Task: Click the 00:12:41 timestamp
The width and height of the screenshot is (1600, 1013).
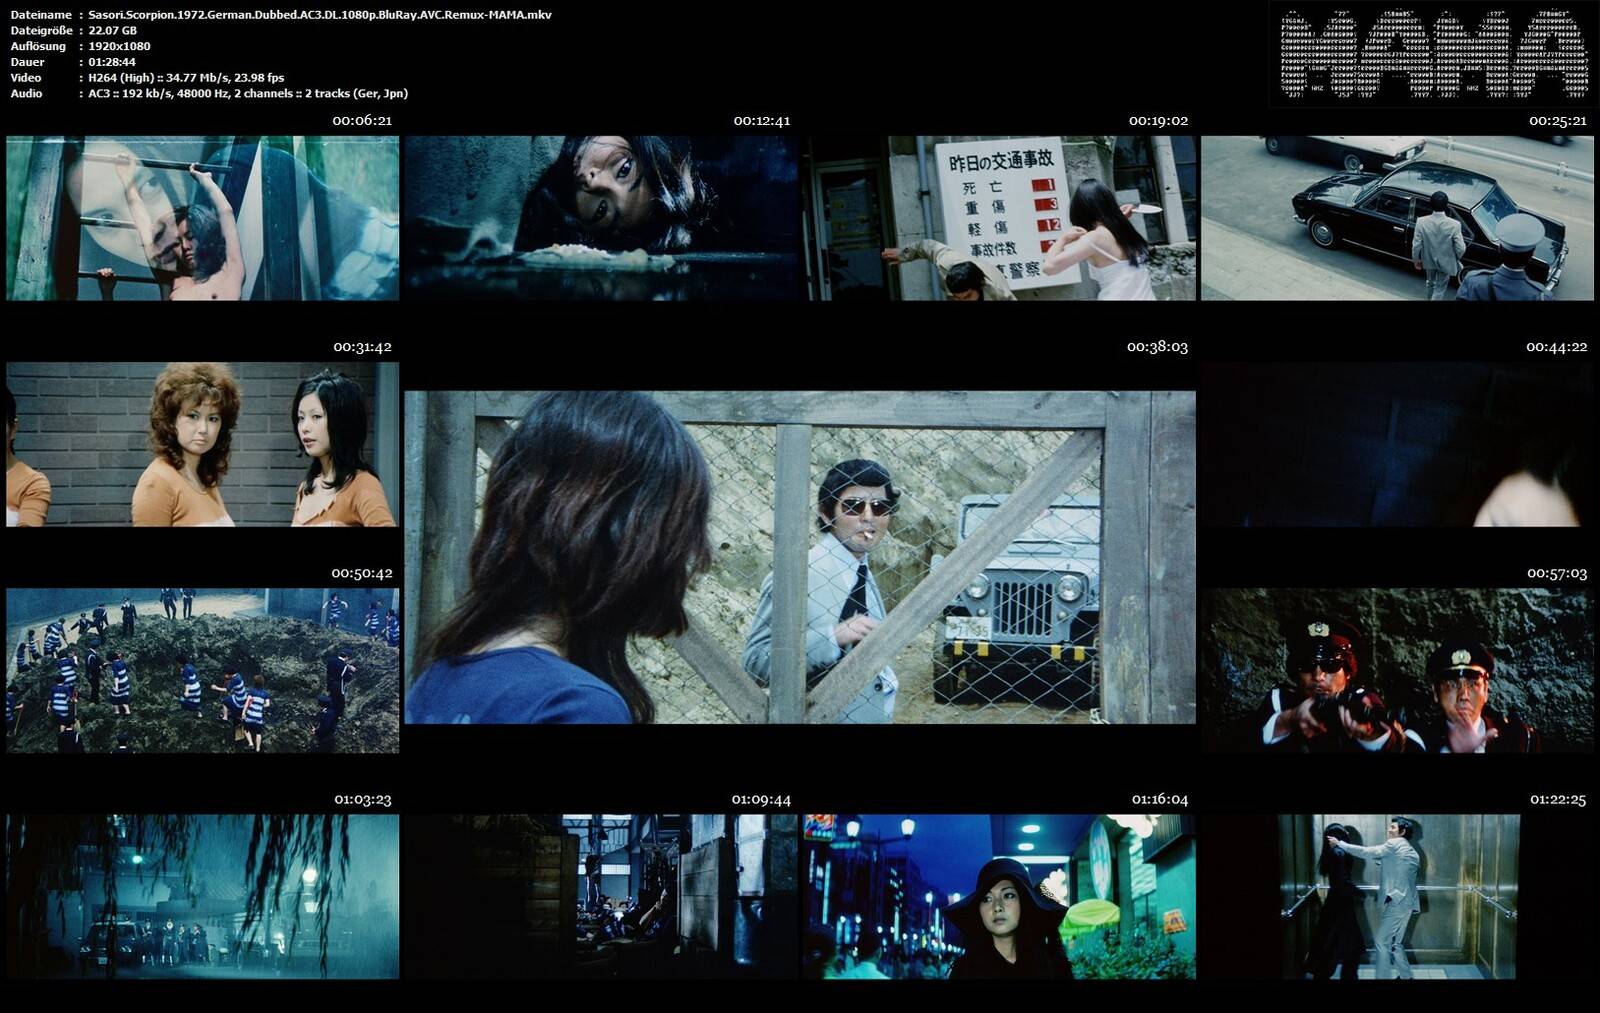Action: tap(762, 121)
